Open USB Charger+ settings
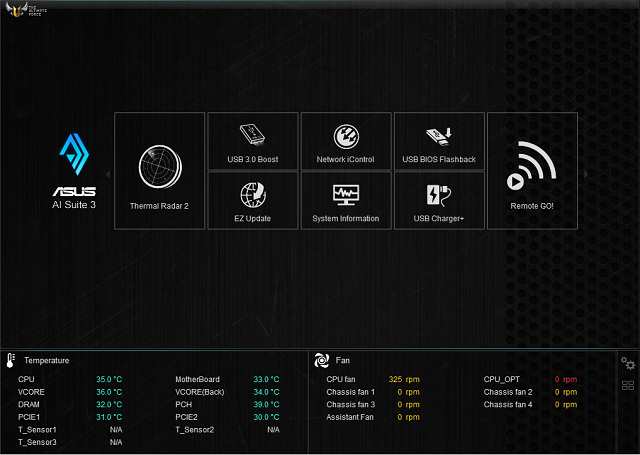 click(439, 200)
